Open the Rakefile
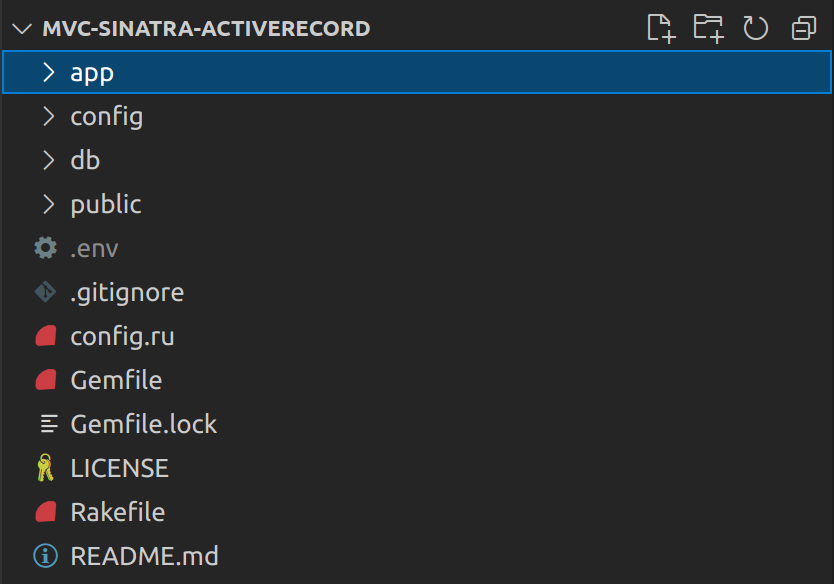This screenshot has width=834, height=584. [117, 511]
